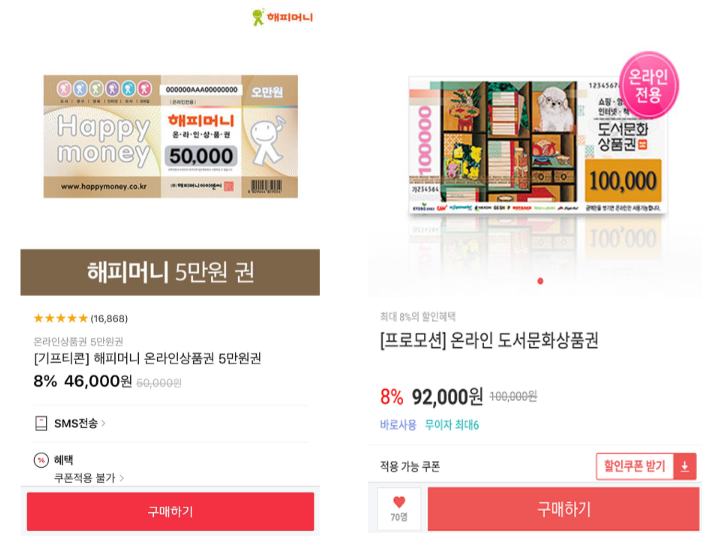Select the 바로사용 tag

398,425
